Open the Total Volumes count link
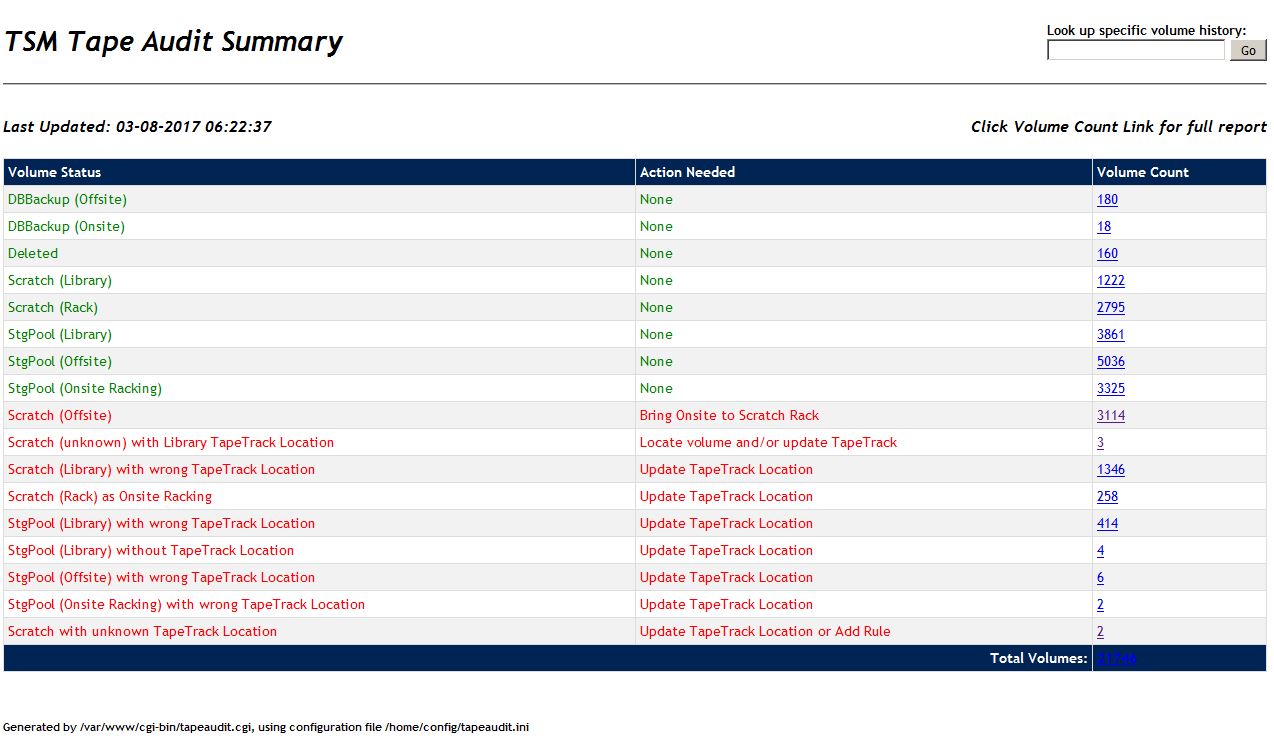Viewport: 1274px width, 740px height. click(1116, 659)
